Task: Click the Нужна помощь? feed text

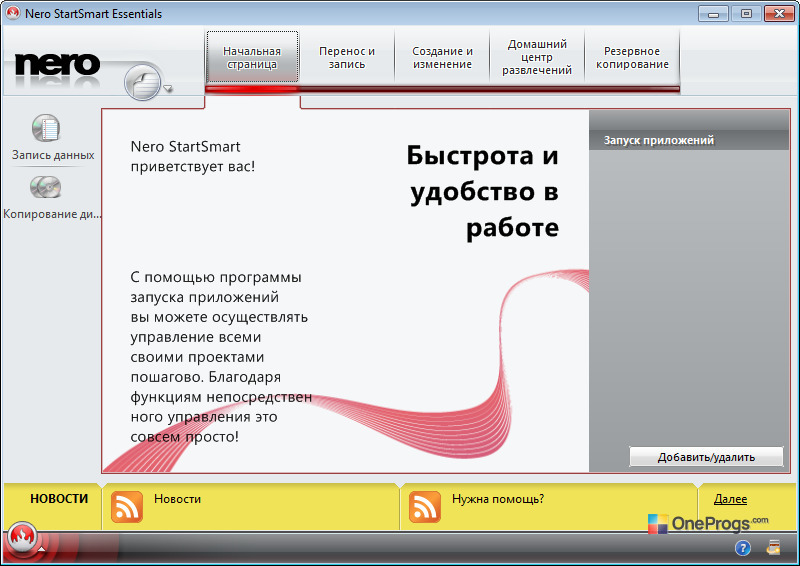Action: 498,499
